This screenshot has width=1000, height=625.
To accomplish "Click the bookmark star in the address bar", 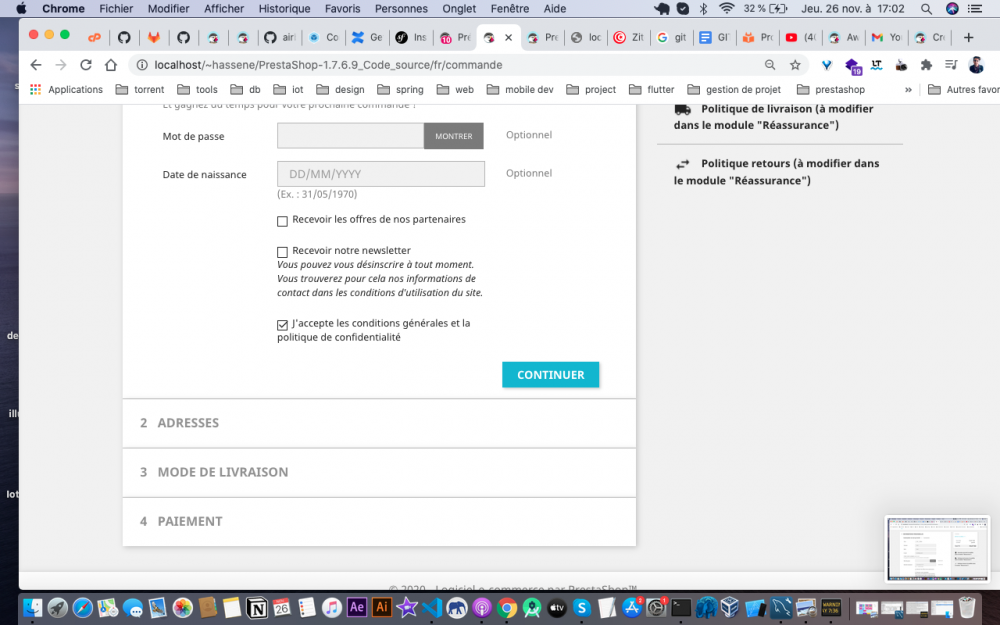I will coord(795,63).
